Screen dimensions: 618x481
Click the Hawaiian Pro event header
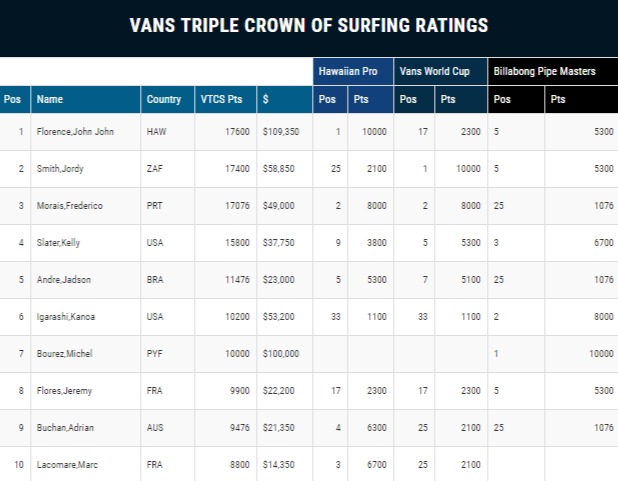point(348,72)
